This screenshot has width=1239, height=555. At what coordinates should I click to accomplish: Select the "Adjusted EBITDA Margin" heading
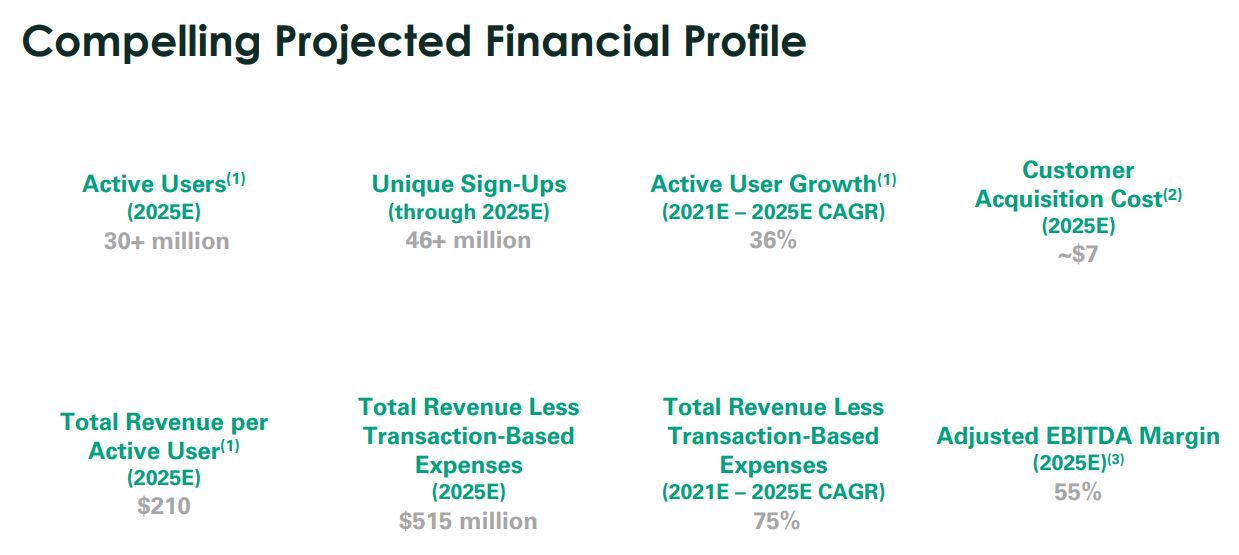tap(1077, 436)
